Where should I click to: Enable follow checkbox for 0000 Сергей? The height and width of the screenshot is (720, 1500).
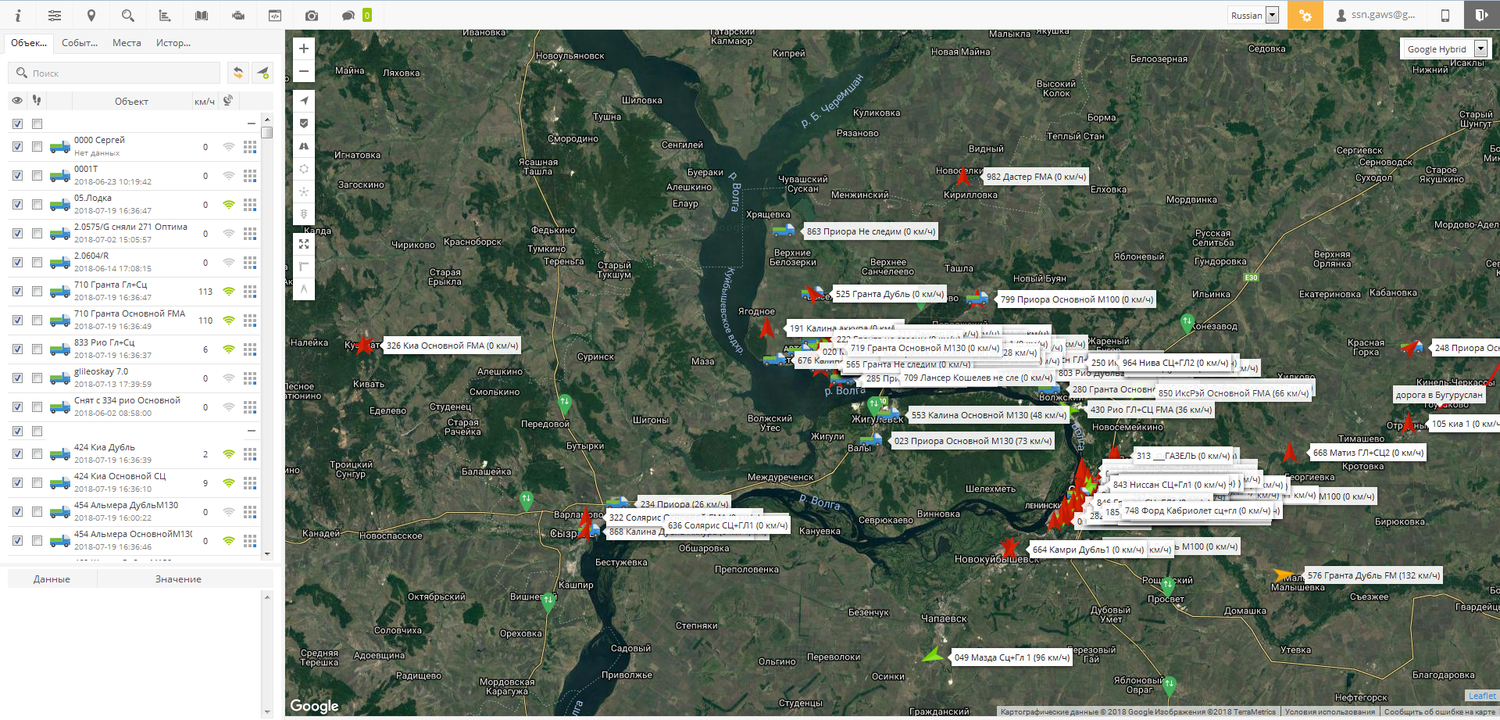[37, 146]
